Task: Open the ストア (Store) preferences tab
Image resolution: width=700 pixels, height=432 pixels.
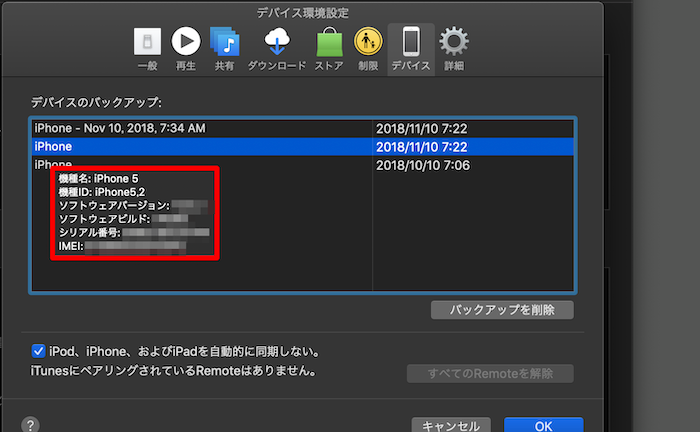Action: 329,49
